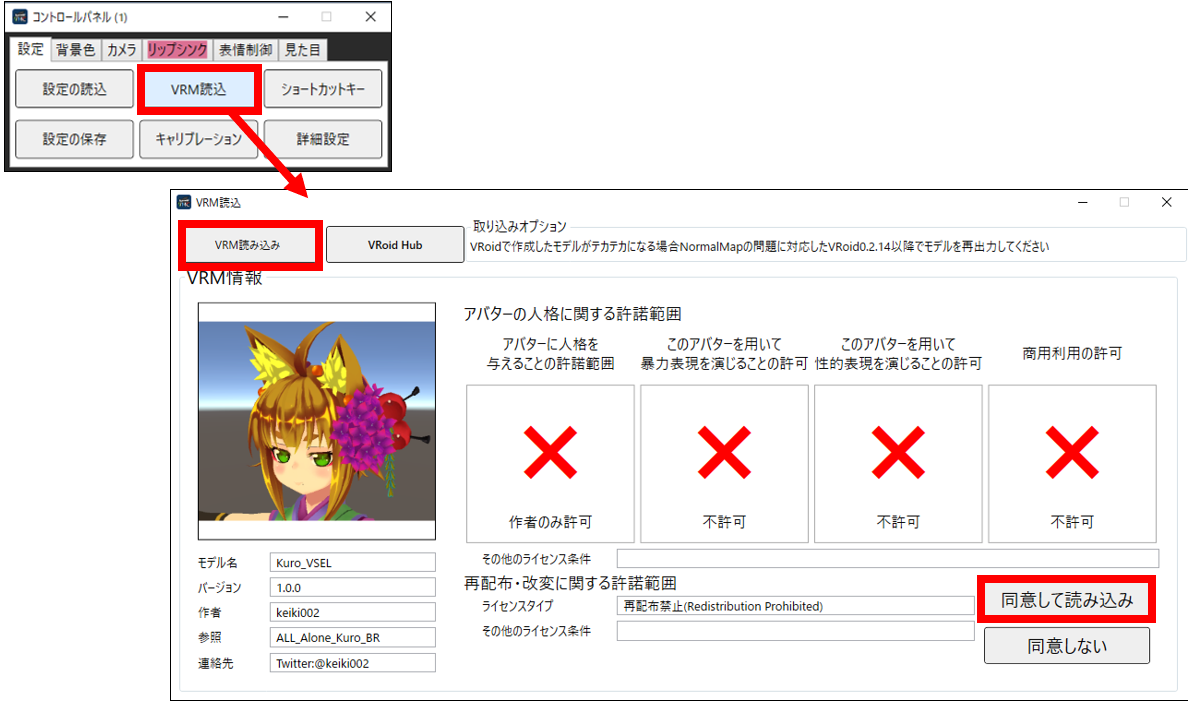
Task: Click the red X for sexual expression permission
Action: coord(898,452)
